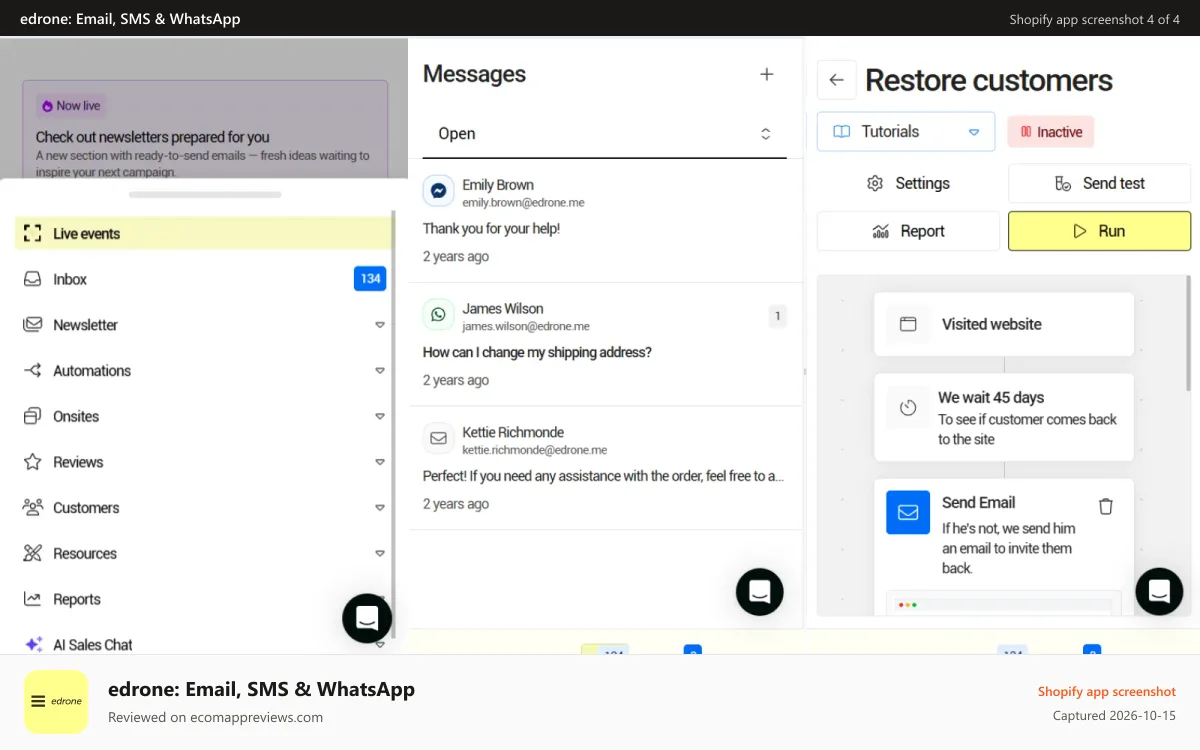Run the Restore customers automation
This screenshot has width=1200, height=750.
pos(1100,231)
